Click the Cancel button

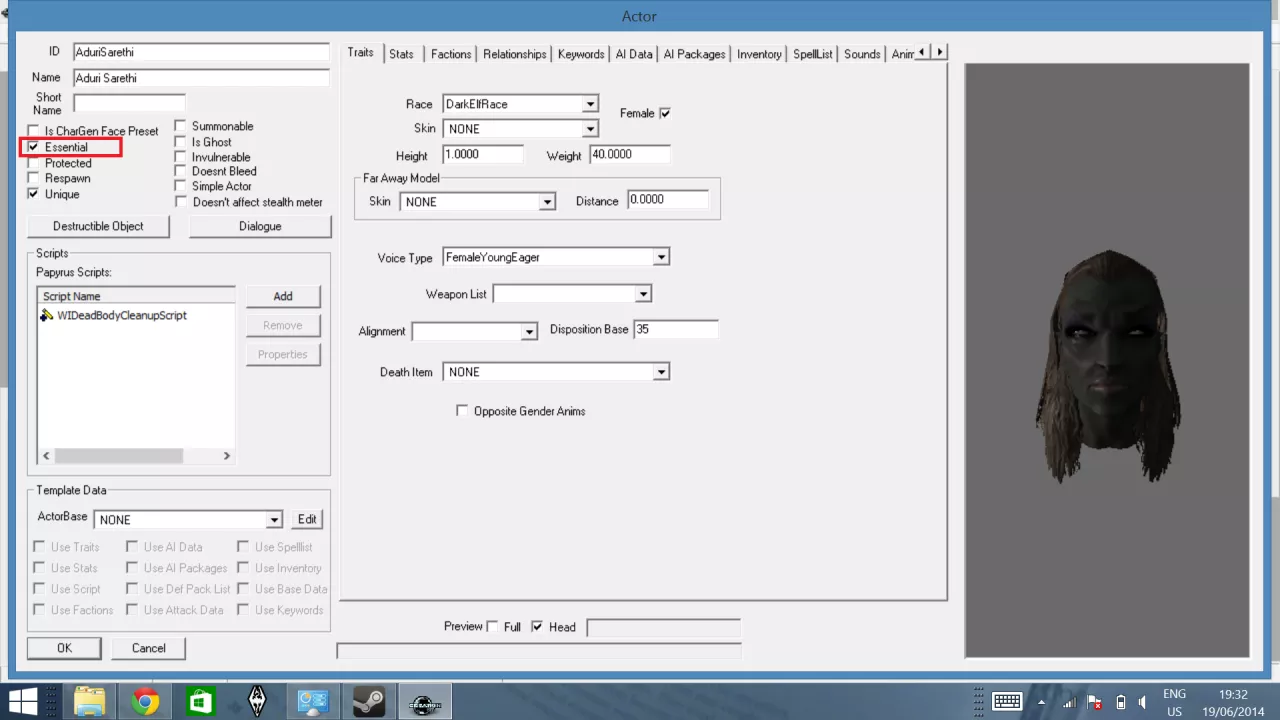click(x=149, y=648)
